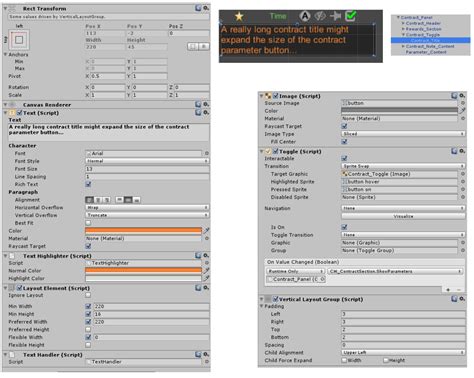Enable the Preferred Height checkbox

point(88,329)
